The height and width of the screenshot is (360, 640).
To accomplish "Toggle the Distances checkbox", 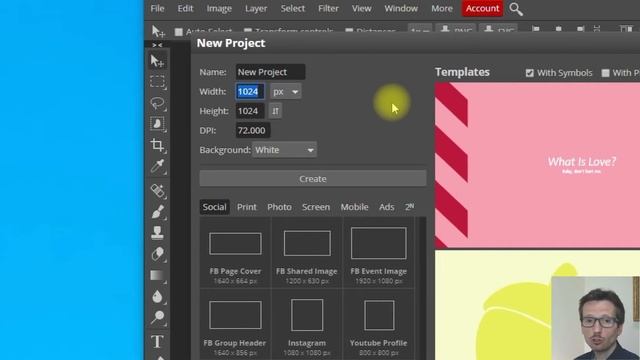I will pos(349,31).
